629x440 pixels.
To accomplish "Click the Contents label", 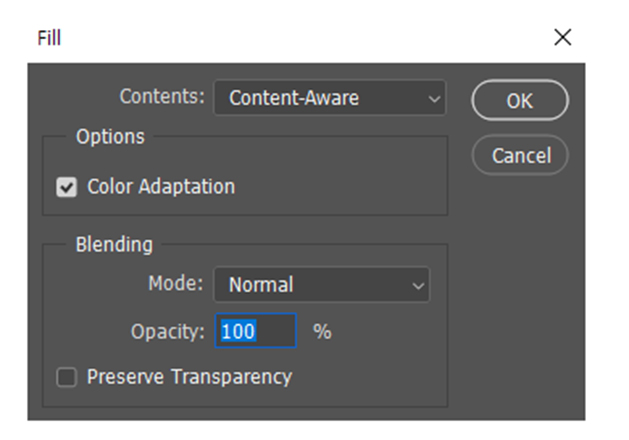I will point(162,97).
